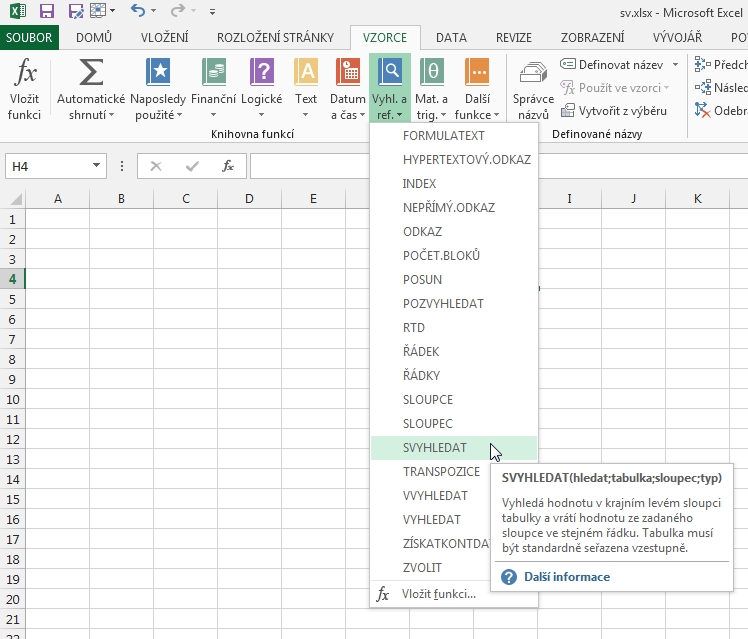748x639 pixels.
Task: Click inside the formula bar input
Action: (x=499, y=166)
